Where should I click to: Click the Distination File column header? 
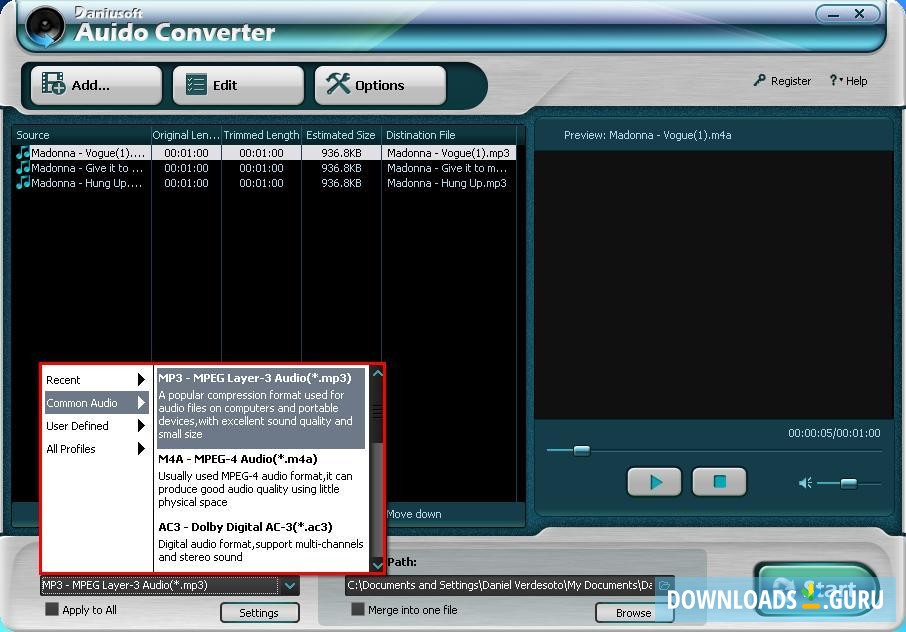[449, 135]
